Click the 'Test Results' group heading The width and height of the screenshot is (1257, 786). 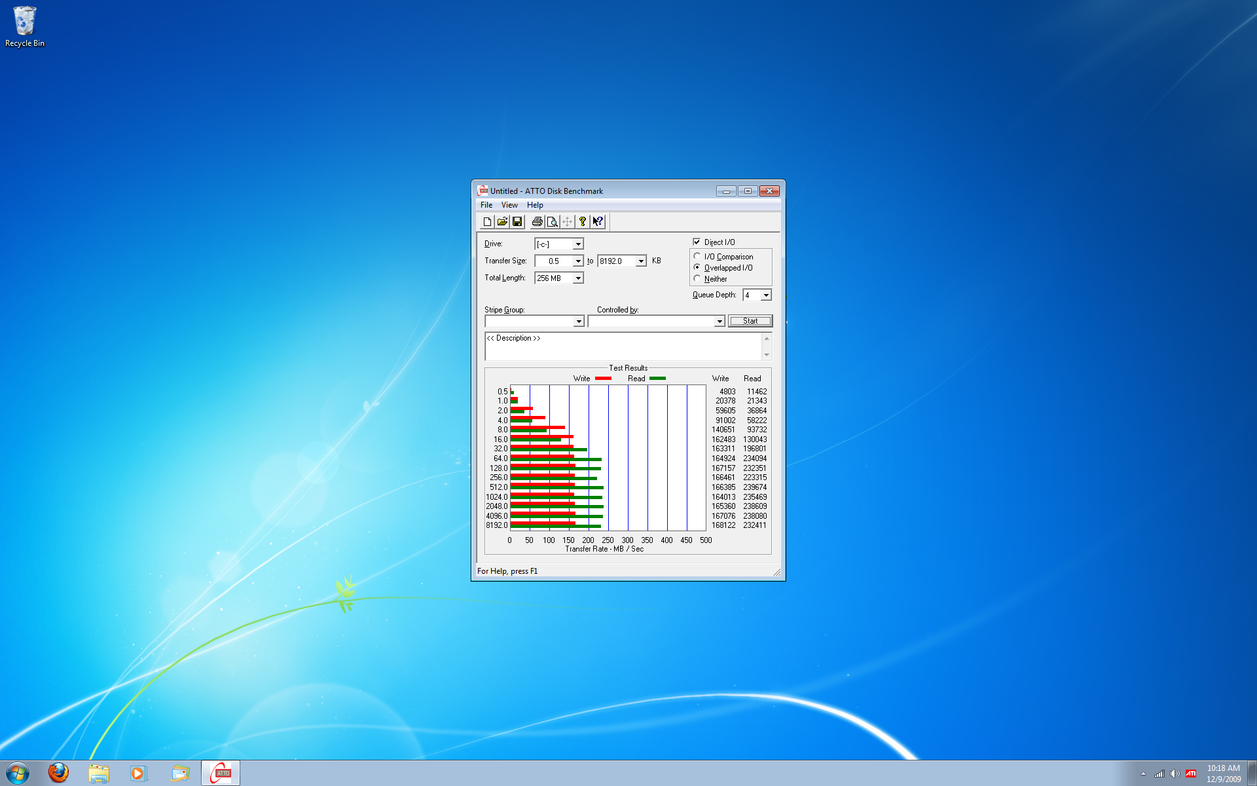tap(628, 368)
